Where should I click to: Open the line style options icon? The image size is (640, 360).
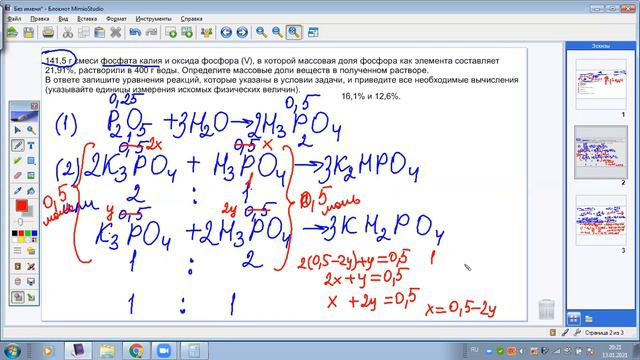pyautogui.click(x=18, y=251)
